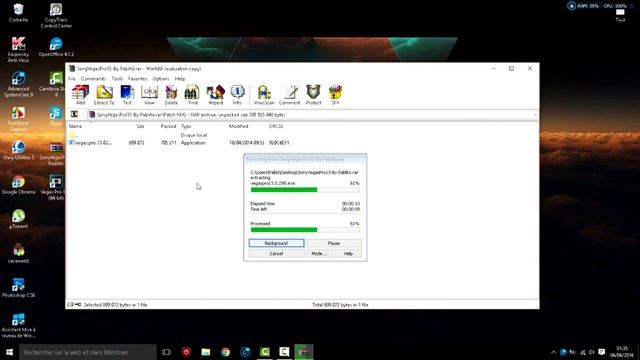Open the Find binoculars tool
The height and width of the screenshot is (360, 640).
pyautogui.click(x=193, y=95)
